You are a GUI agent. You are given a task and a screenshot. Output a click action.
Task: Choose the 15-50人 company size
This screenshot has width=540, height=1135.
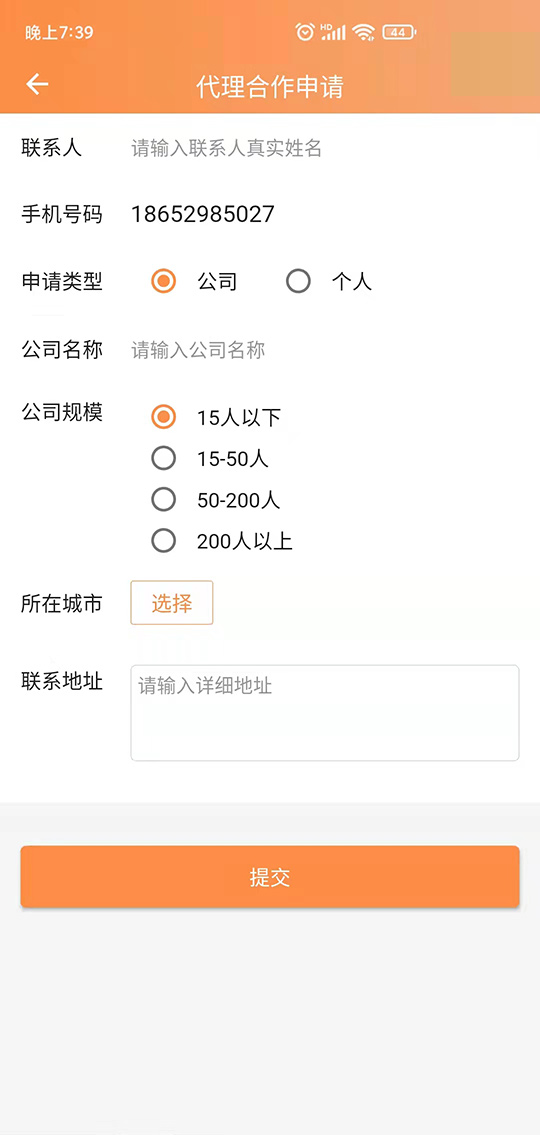(x=164, y=458)
